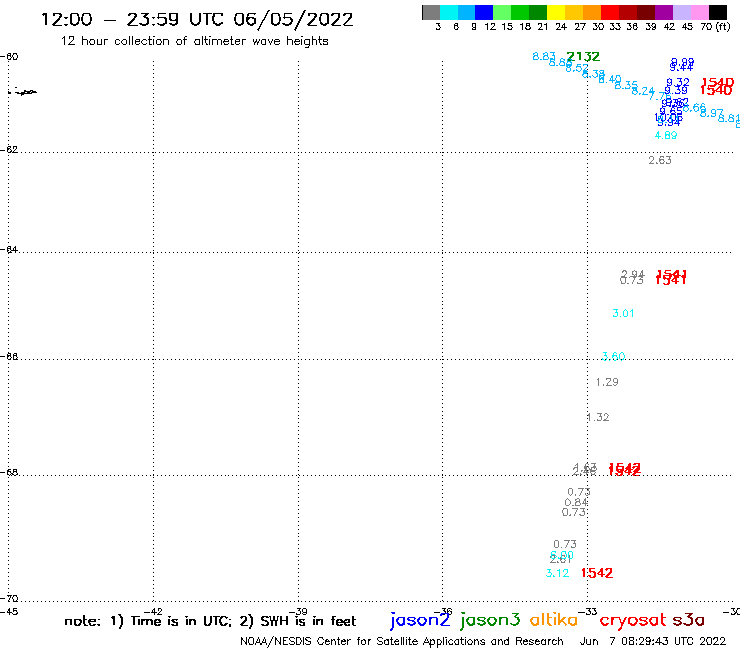Screen dimensions: 740x650
Task: Click the '-62' latitude axis label
Action: [x=9, y=150]
